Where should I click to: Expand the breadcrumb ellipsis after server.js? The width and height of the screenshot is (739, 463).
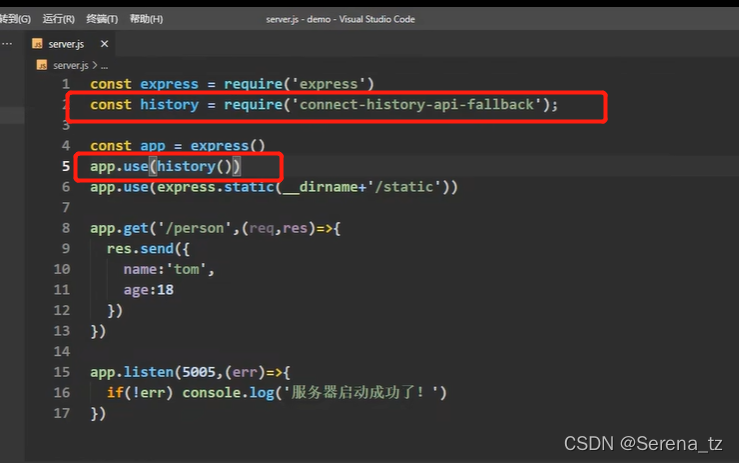pos(104,66)
